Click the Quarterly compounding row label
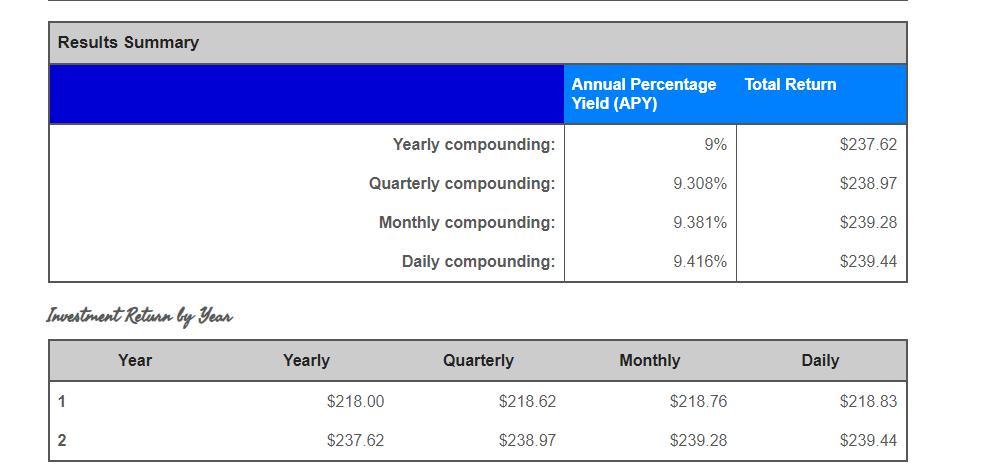The image size is (985, 466). pos(461,184)
